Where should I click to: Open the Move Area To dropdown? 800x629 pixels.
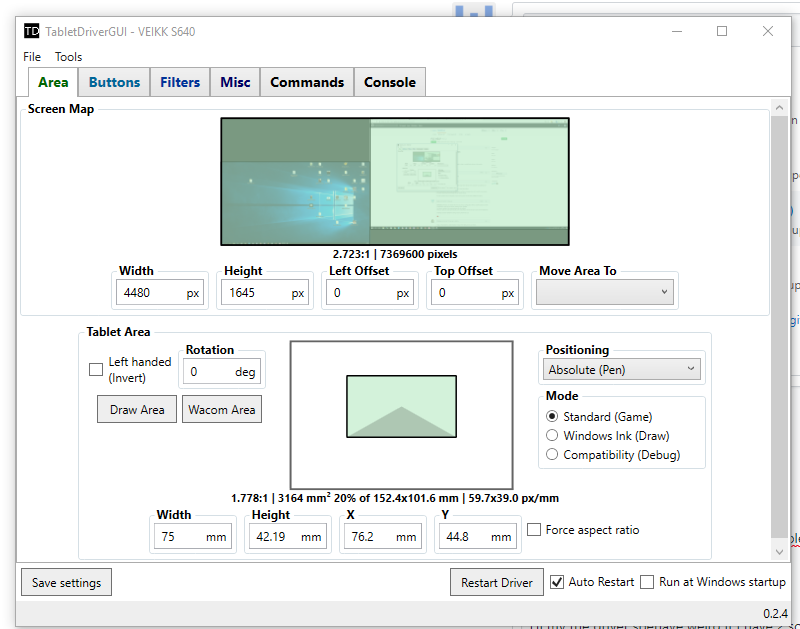tap(605, 291)
